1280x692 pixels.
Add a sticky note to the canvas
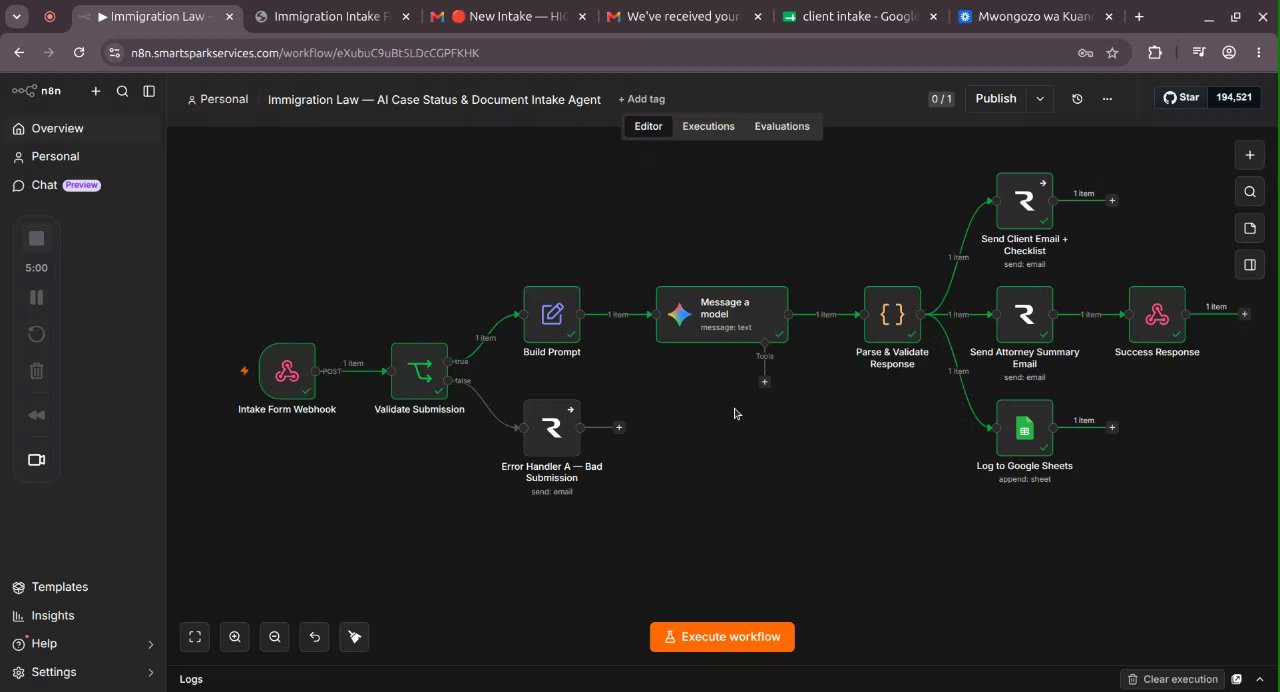point(1250,228)
